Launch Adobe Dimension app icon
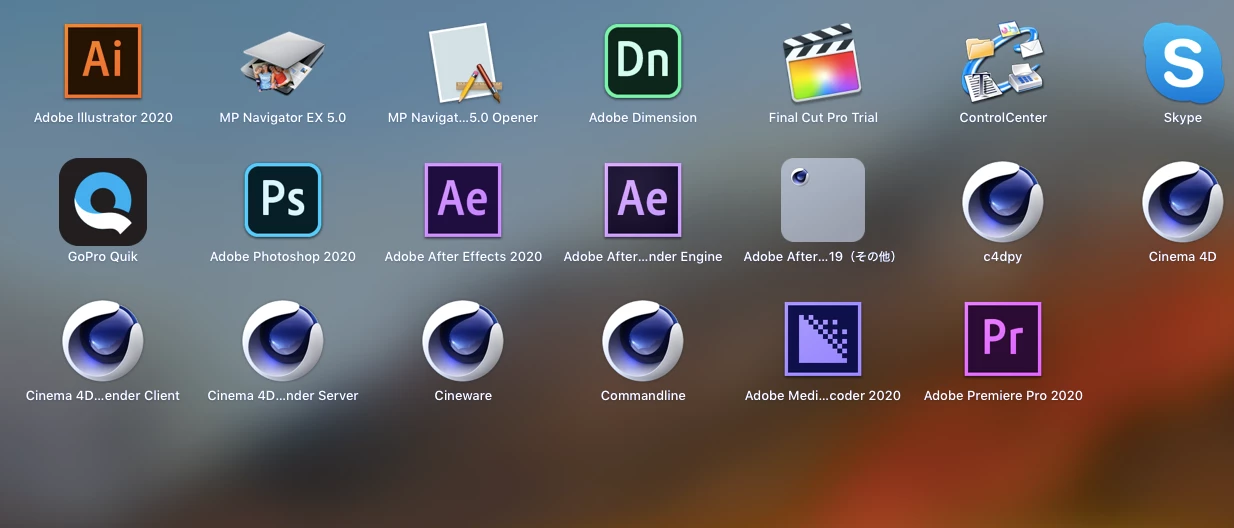The width and height of the screenshot is (1234, 528). (x=643, y=61)
